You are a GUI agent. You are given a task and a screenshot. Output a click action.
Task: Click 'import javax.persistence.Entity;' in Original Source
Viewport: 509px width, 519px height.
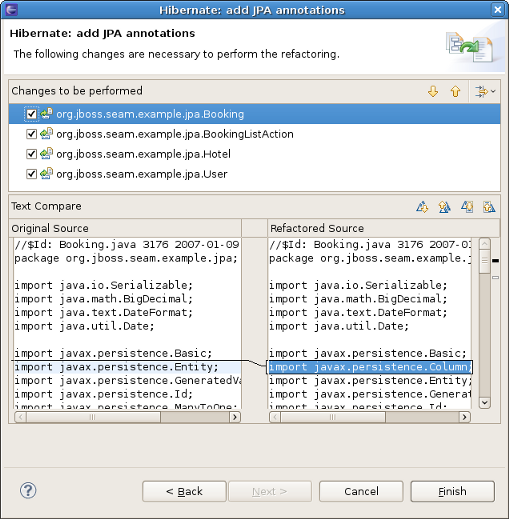point(116,367)
